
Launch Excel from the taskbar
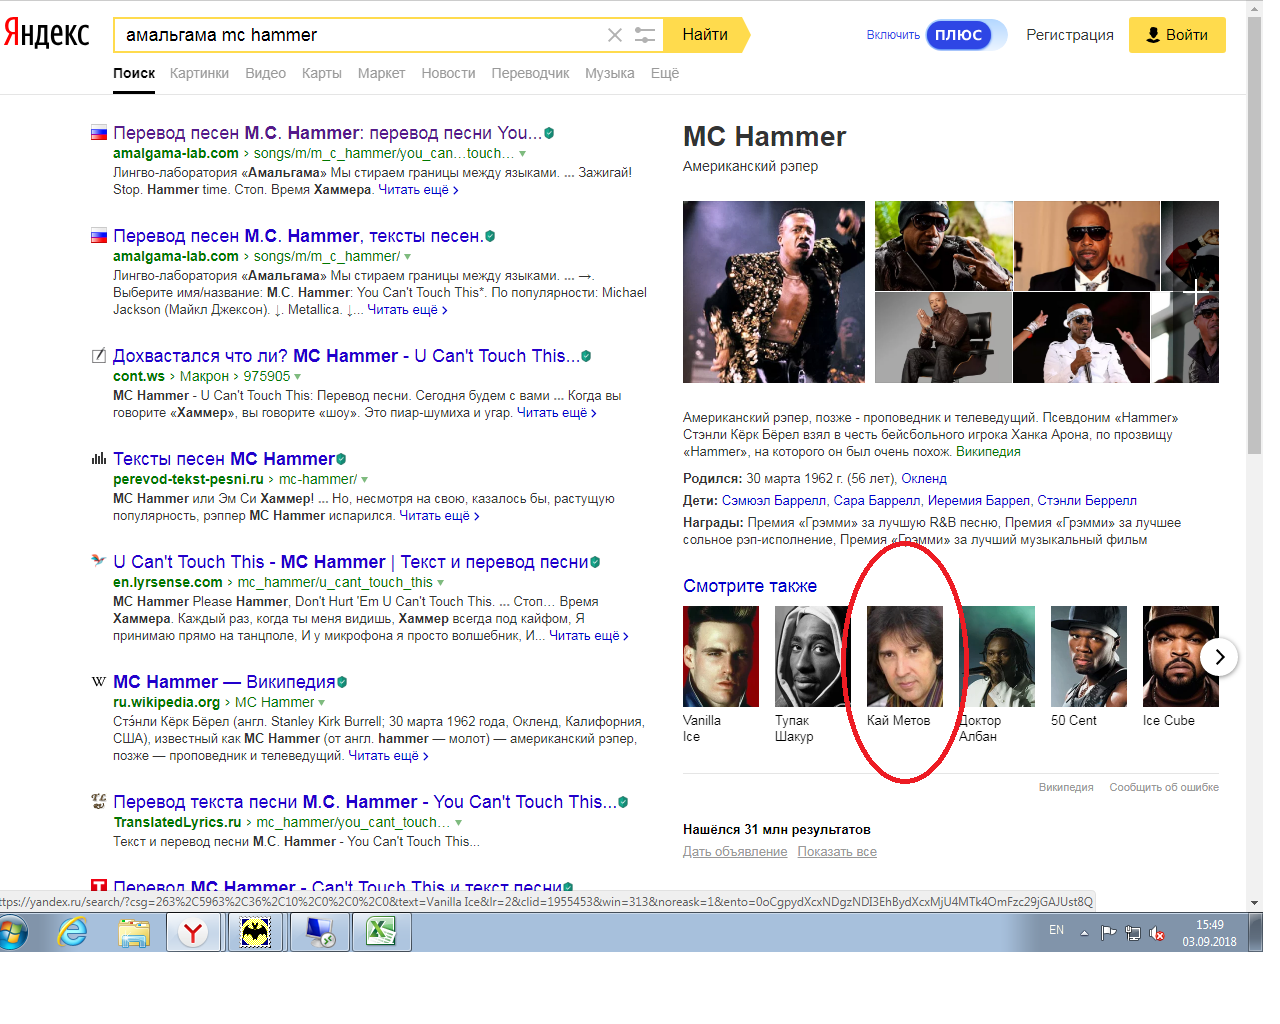tap(380, 933)
